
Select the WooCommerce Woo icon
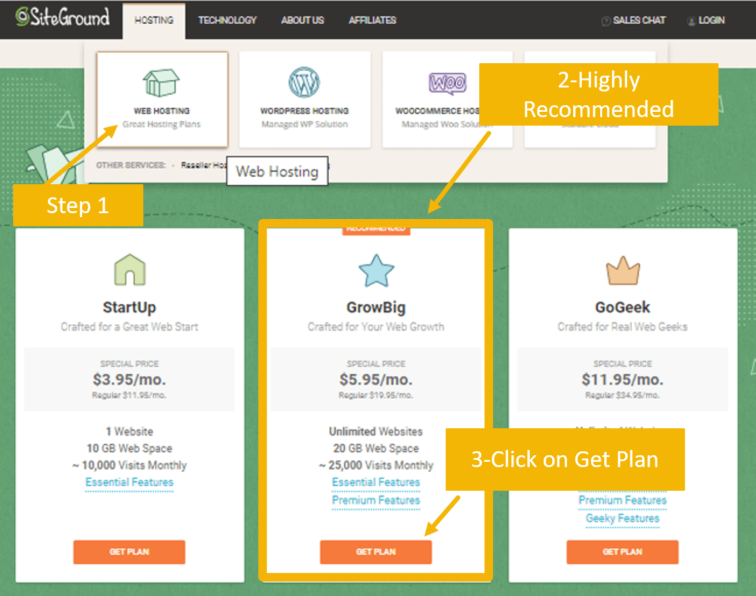click(447, 83)
